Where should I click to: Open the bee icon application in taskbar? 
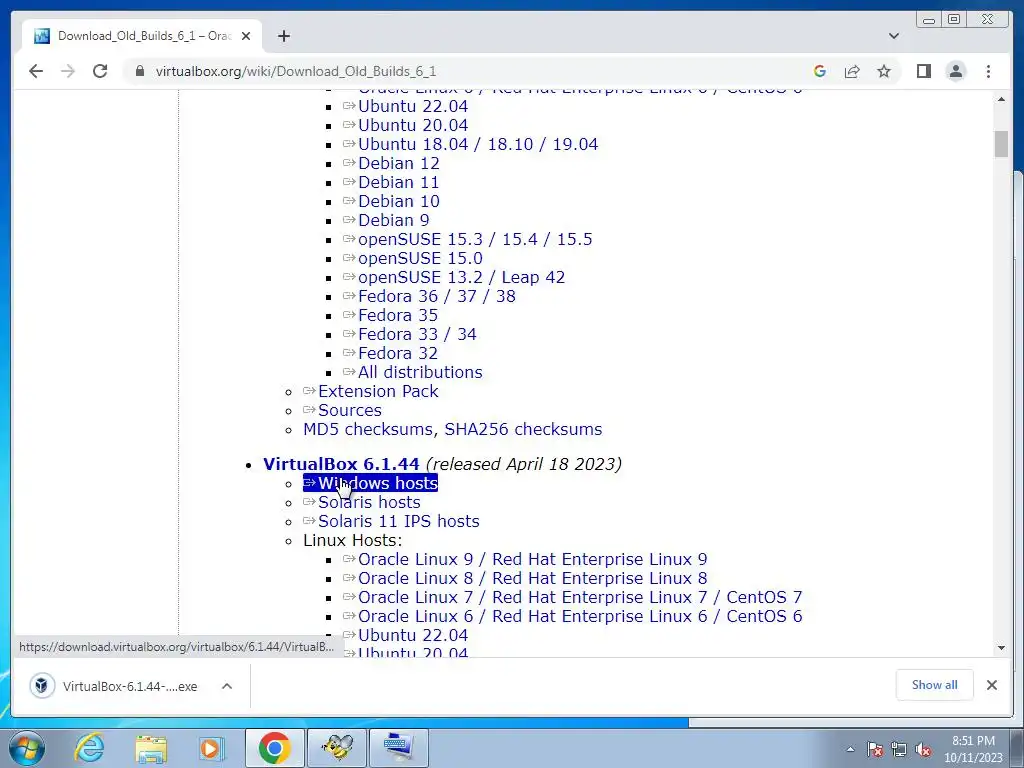(337, 748)
